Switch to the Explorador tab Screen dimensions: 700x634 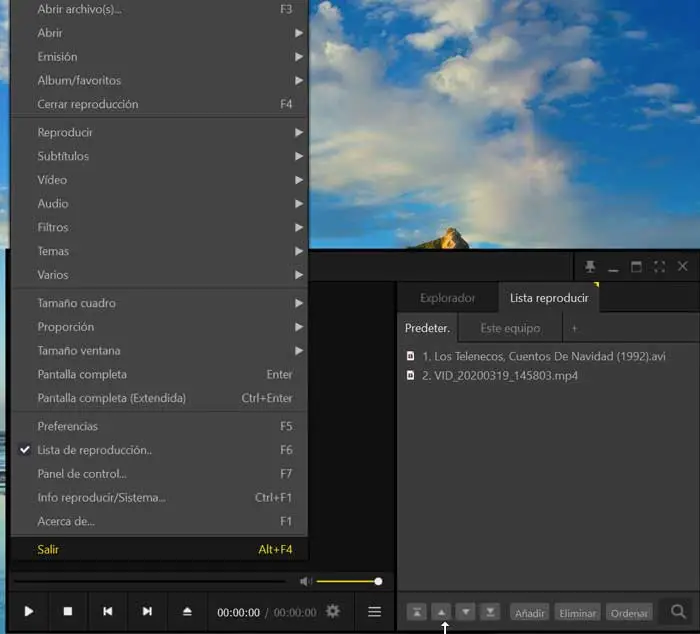pyautogui.click(x=447, y=298)
